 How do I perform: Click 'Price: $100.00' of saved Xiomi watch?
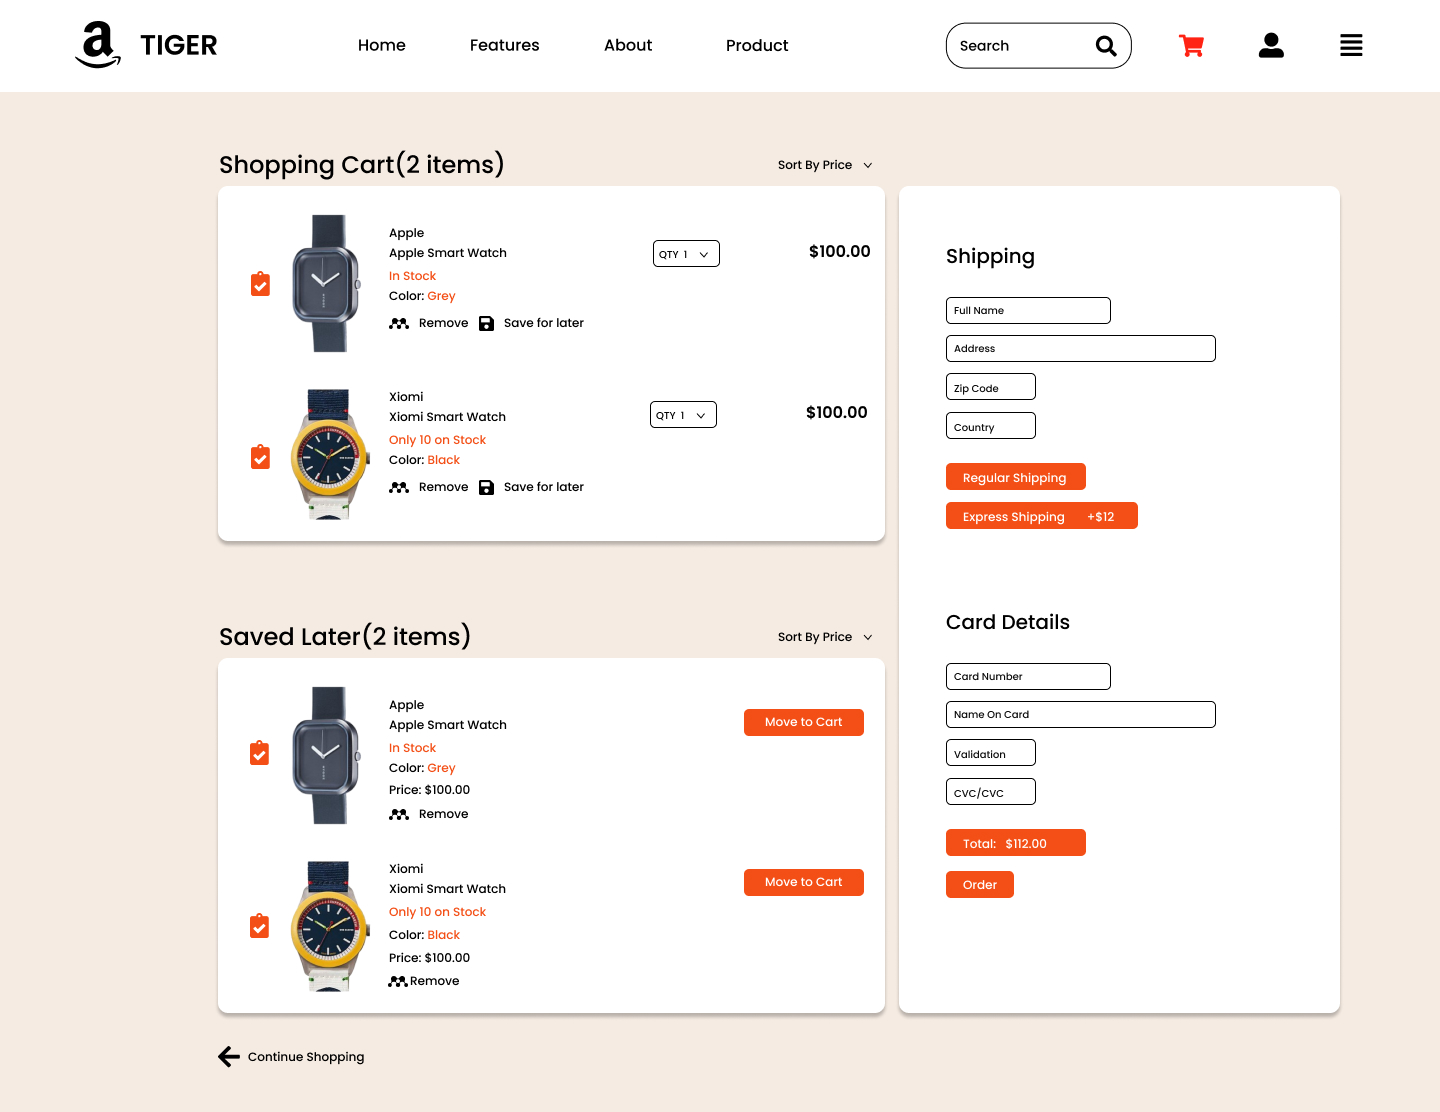[429, 958]
